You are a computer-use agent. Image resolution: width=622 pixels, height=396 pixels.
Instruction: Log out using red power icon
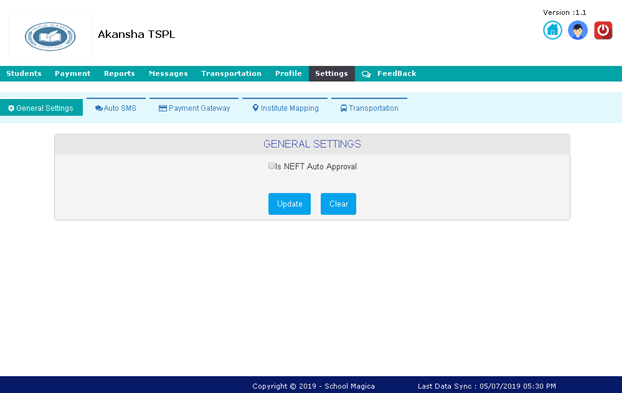click(x=603, y=30)
